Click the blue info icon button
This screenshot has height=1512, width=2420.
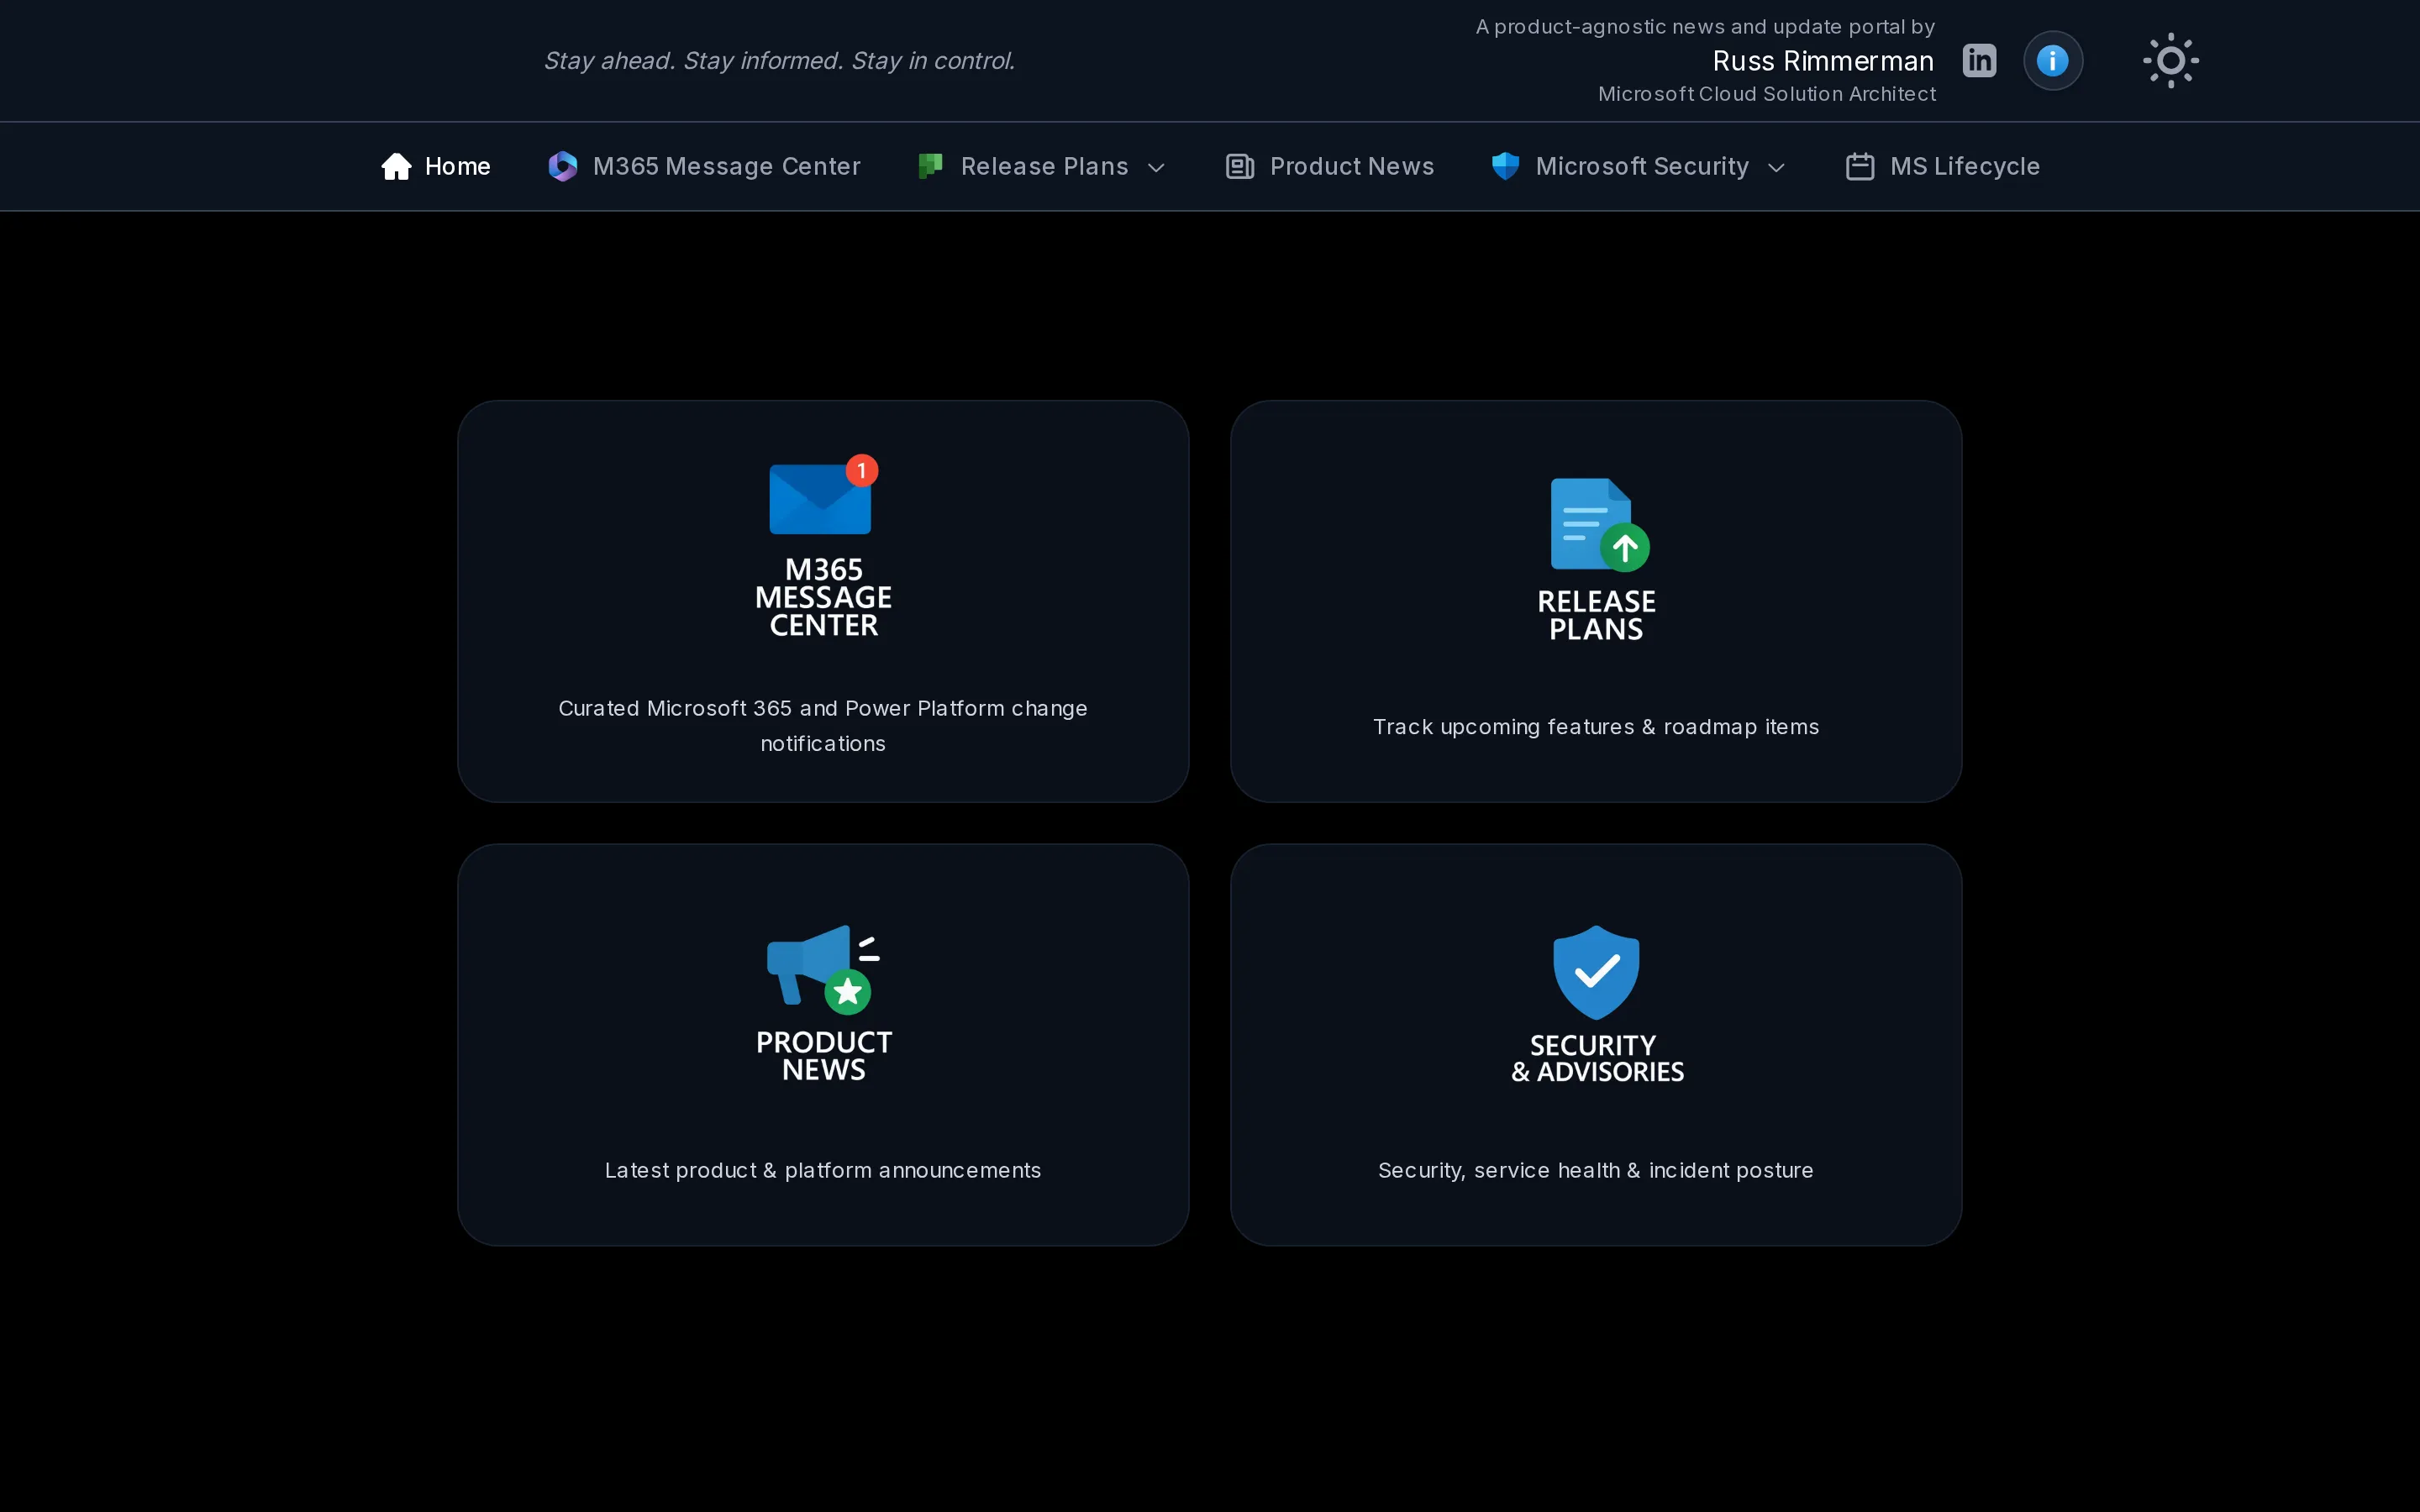click(2053, 60)
